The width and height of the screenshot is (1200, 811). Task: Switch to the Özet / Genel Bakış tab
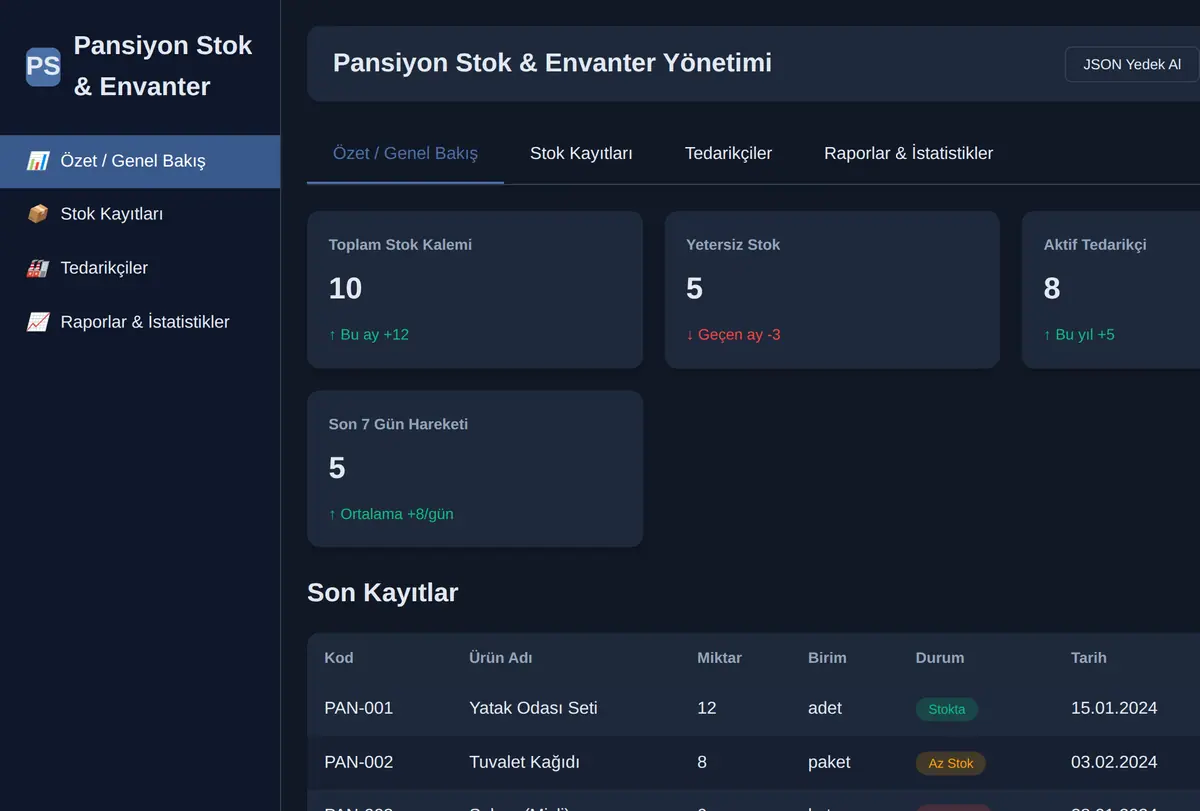[x=405, y=153]
